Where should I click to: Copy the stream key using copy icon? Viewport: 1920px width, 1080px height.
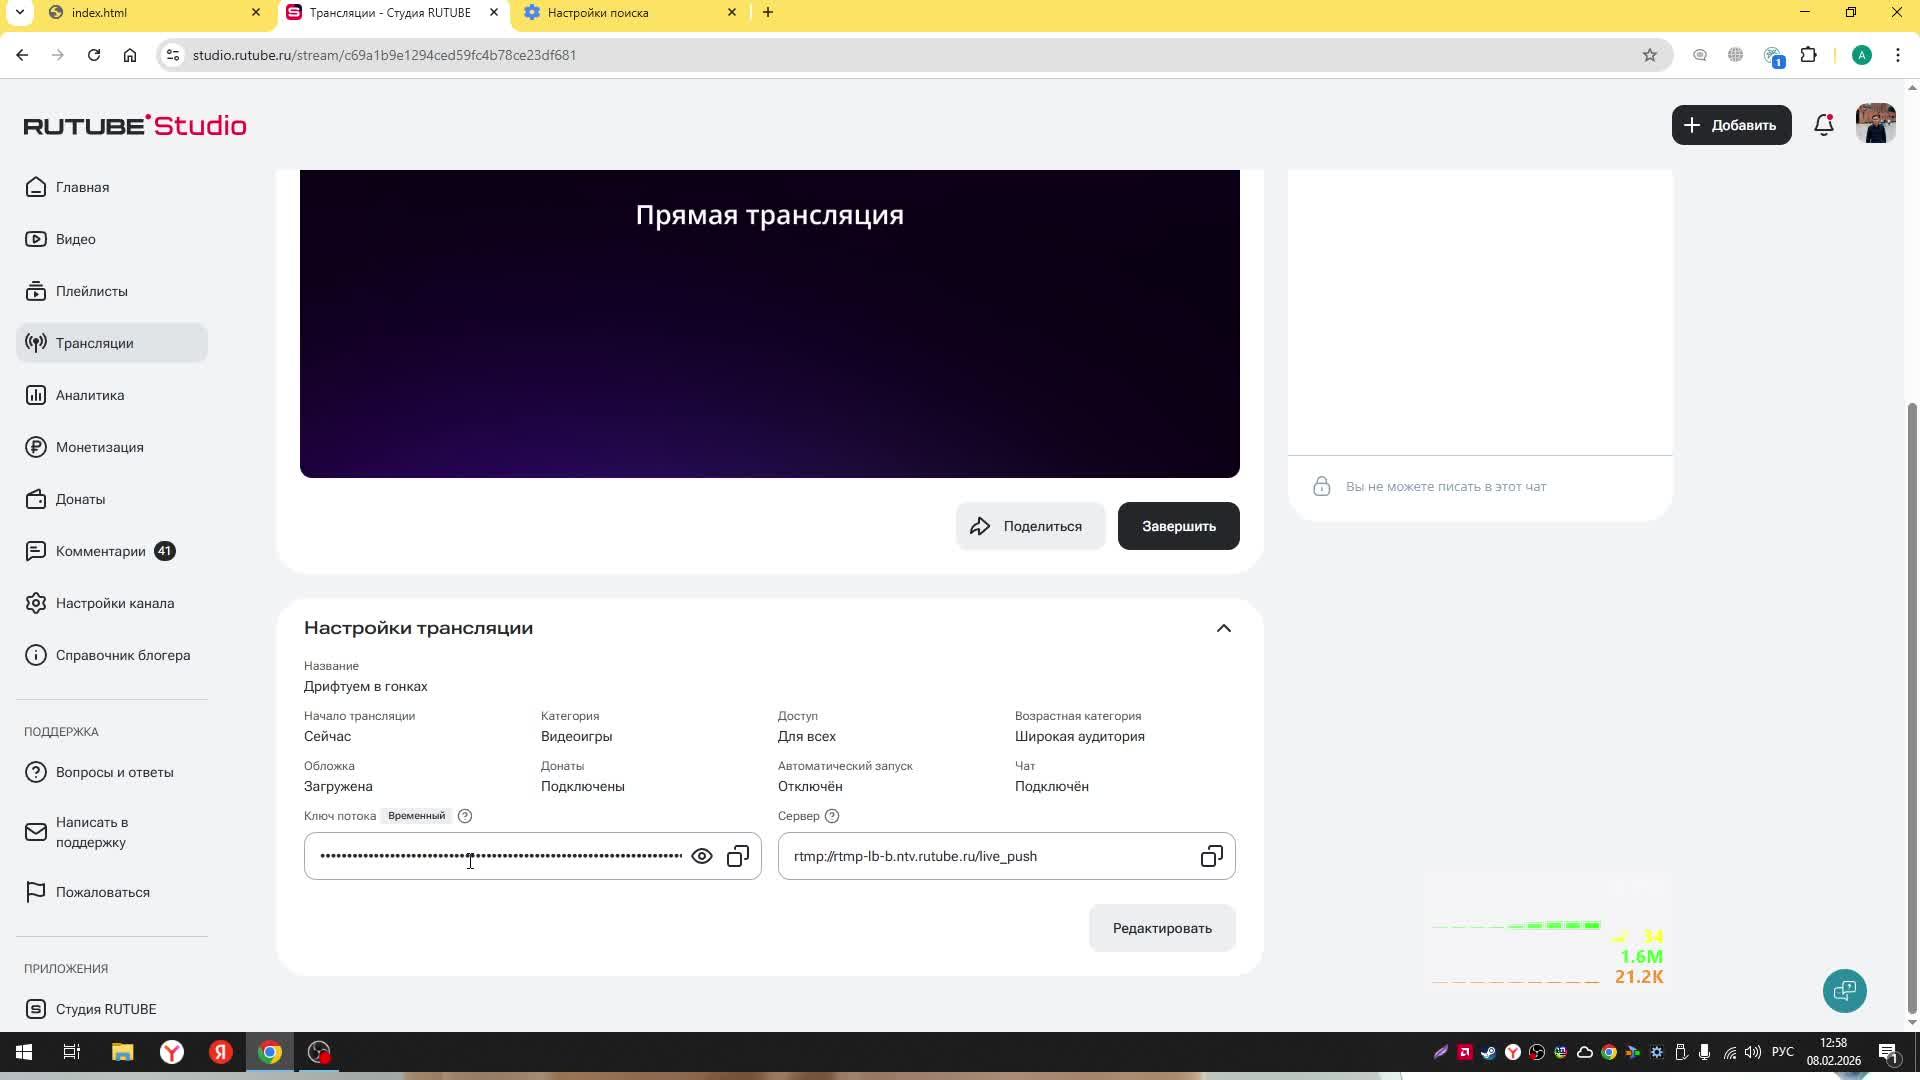[738, 856]
